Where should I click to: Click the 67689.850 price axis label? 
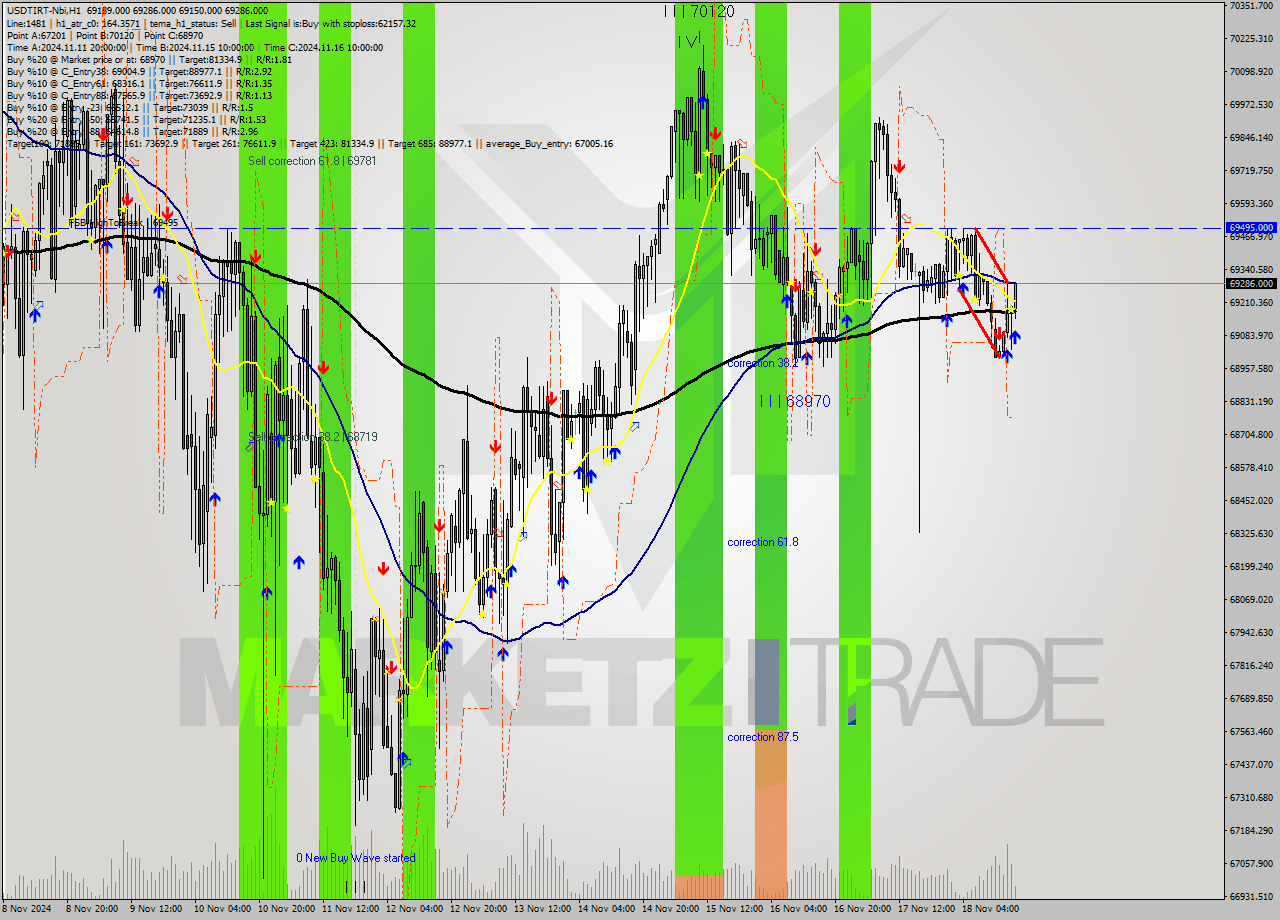coord(1251,699)
